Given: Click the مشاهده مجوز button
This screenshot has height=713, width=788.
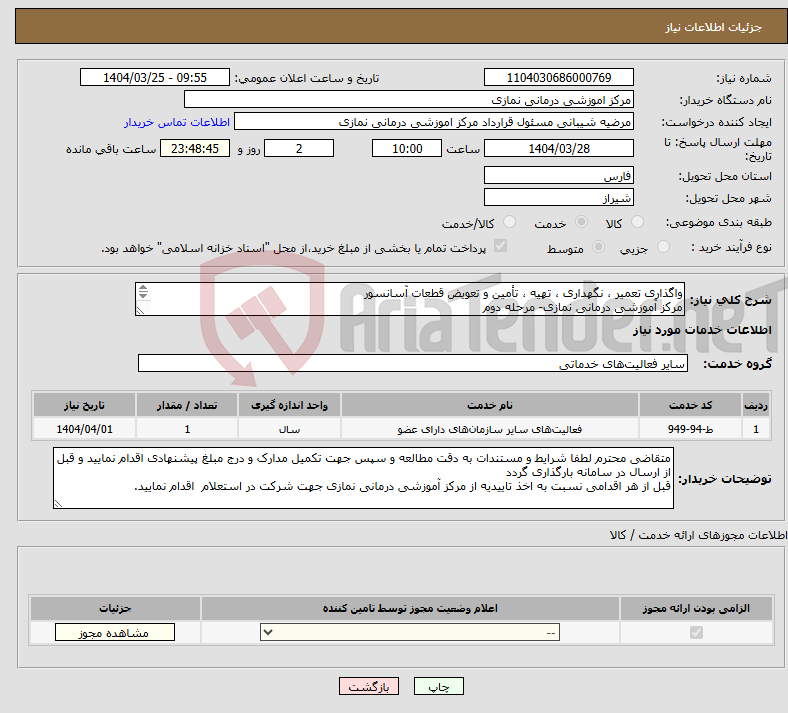Looking at the screenshot, I should (115, 633).
